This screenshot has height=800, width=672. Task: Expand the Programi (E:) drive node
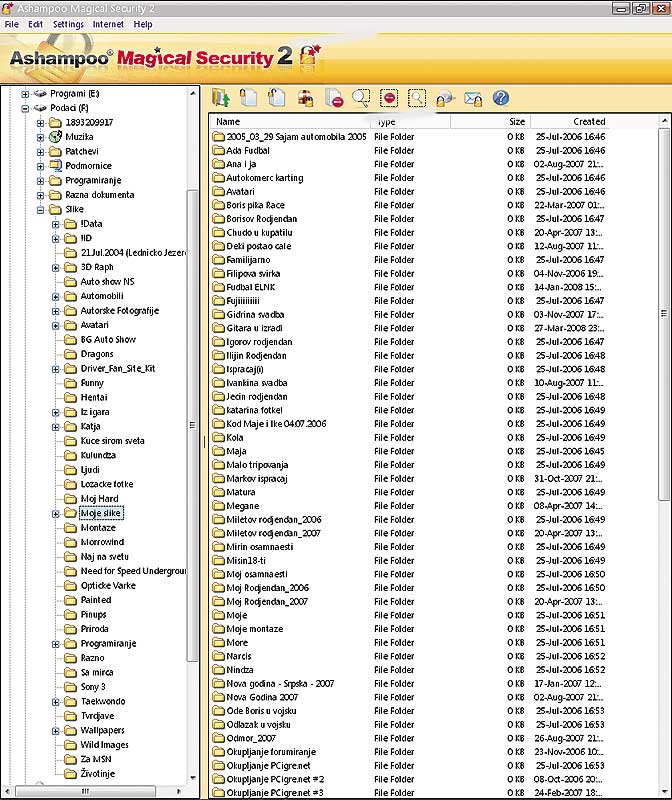25,94
